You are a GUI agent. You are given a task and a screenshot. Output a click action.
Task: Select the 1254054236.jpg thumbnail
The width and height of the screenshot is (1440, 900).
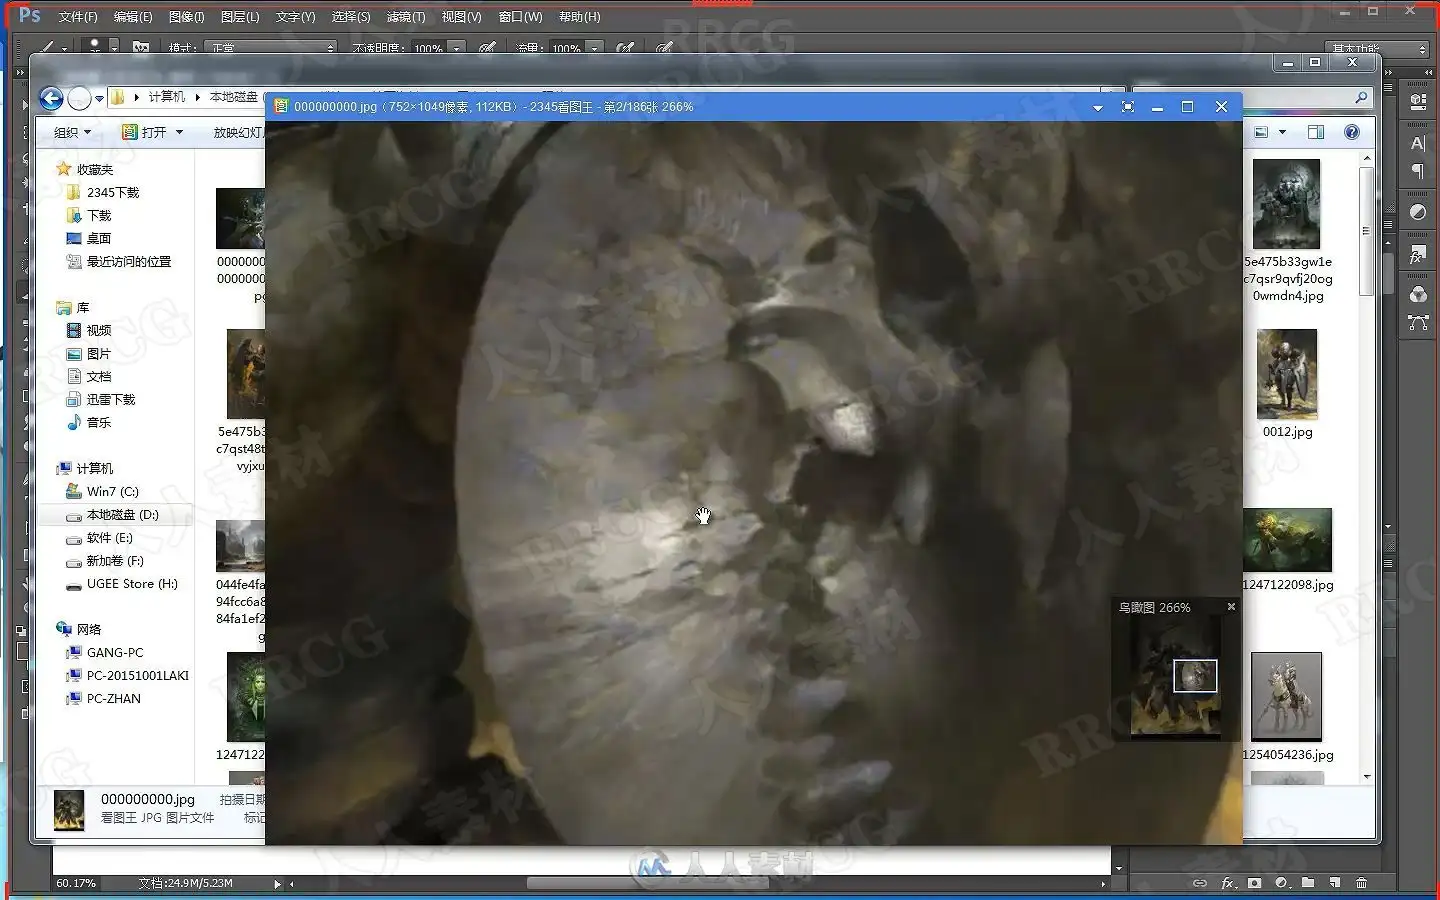[1286, 706]
